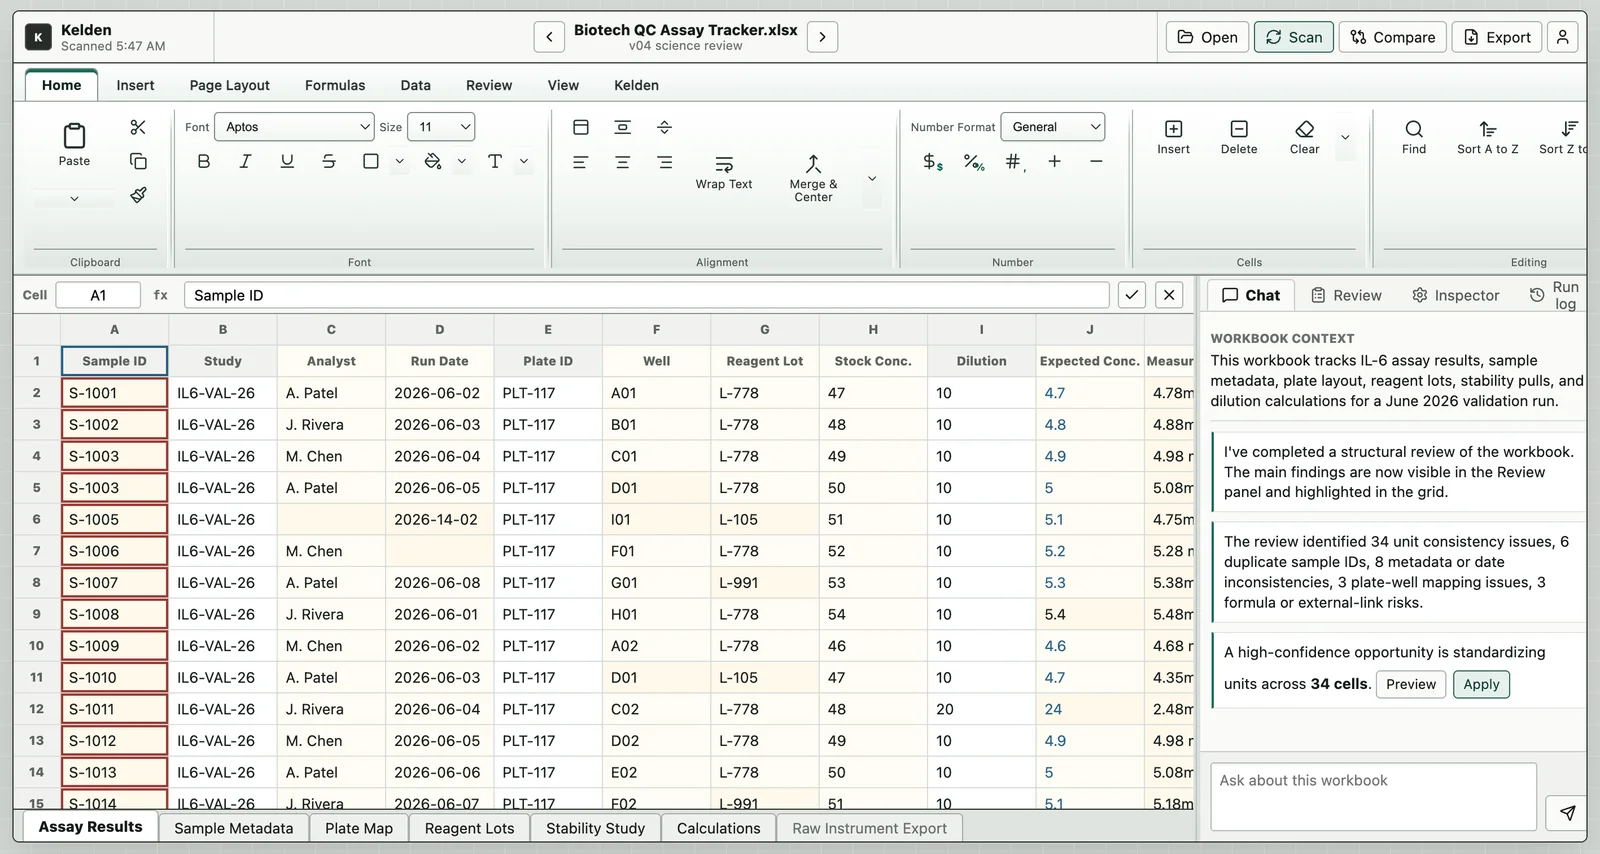The width and height of the screenshot is (1600, 854).
Task: Open the Font name dropdown Aptos
Action: 294,127
